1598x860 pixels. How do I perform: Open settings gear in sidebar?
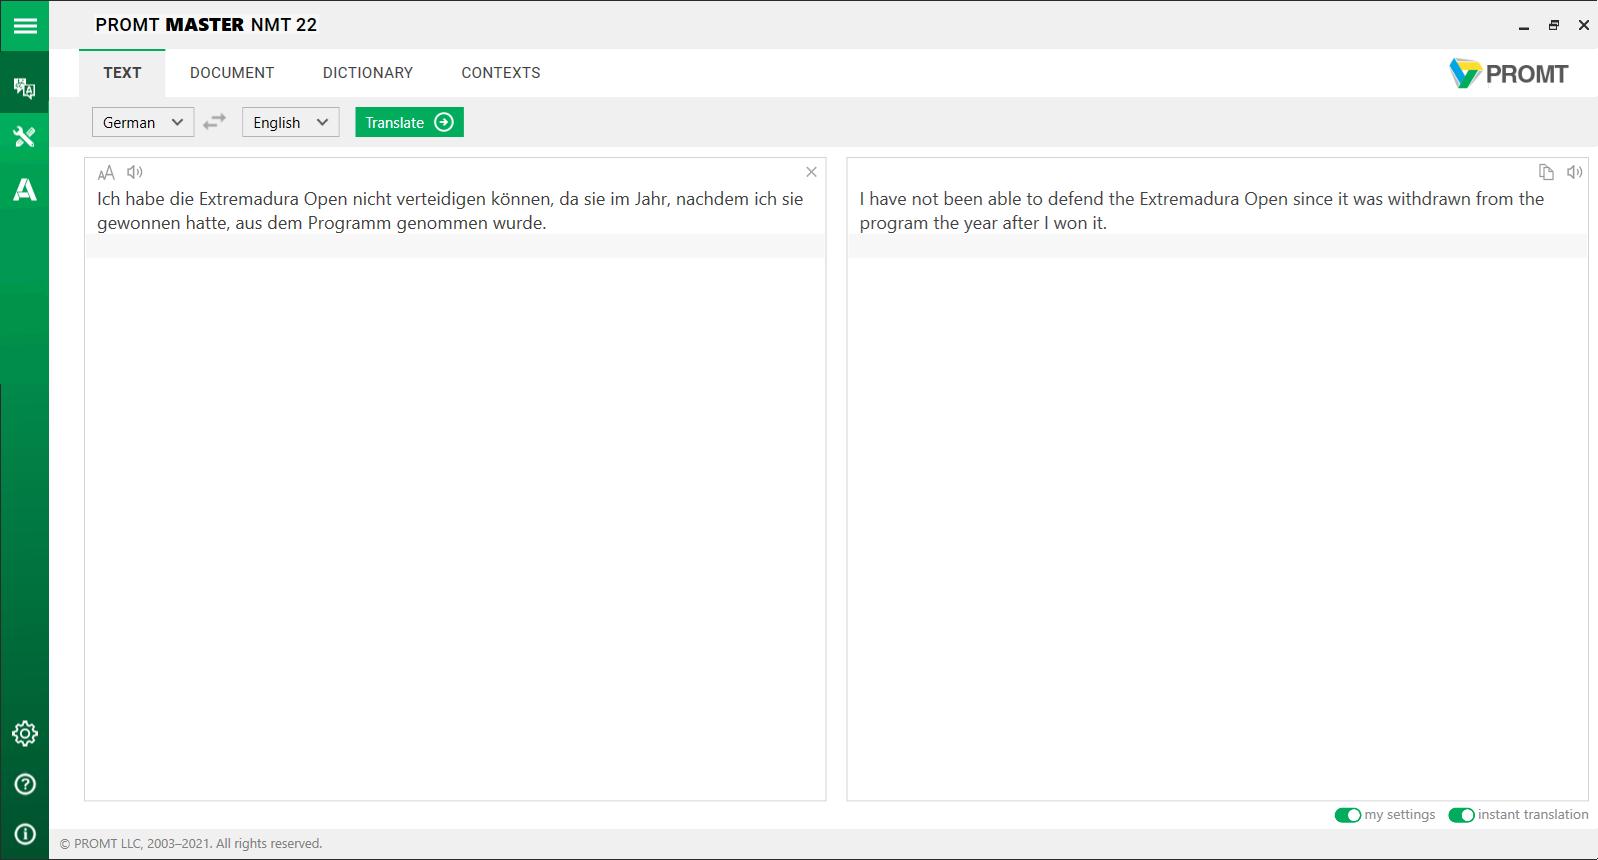pyautogui.click(x=24, y=733)
